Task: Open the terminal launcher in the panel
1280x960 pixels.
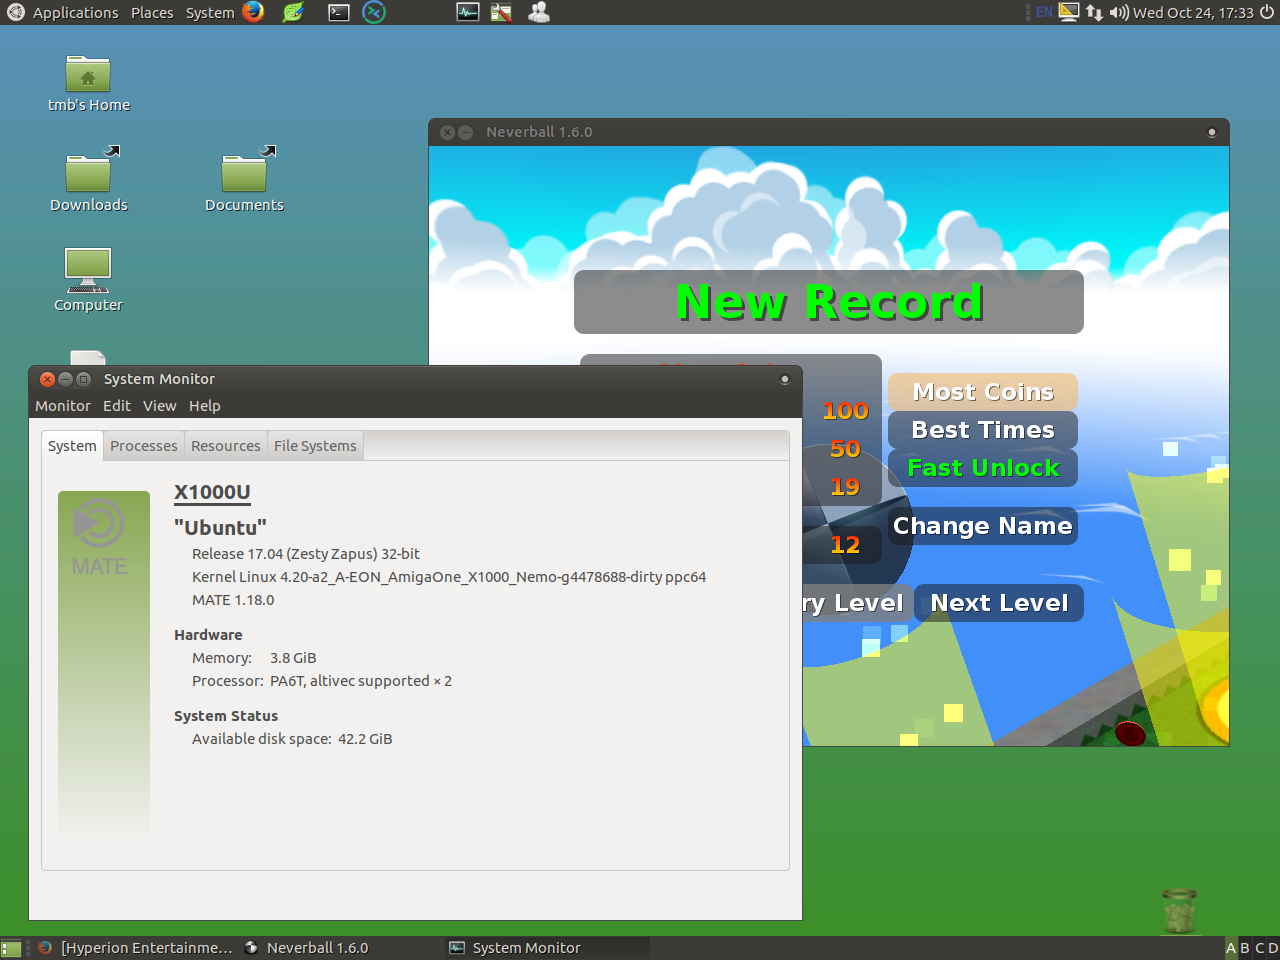Action: (x=339, y=12)
